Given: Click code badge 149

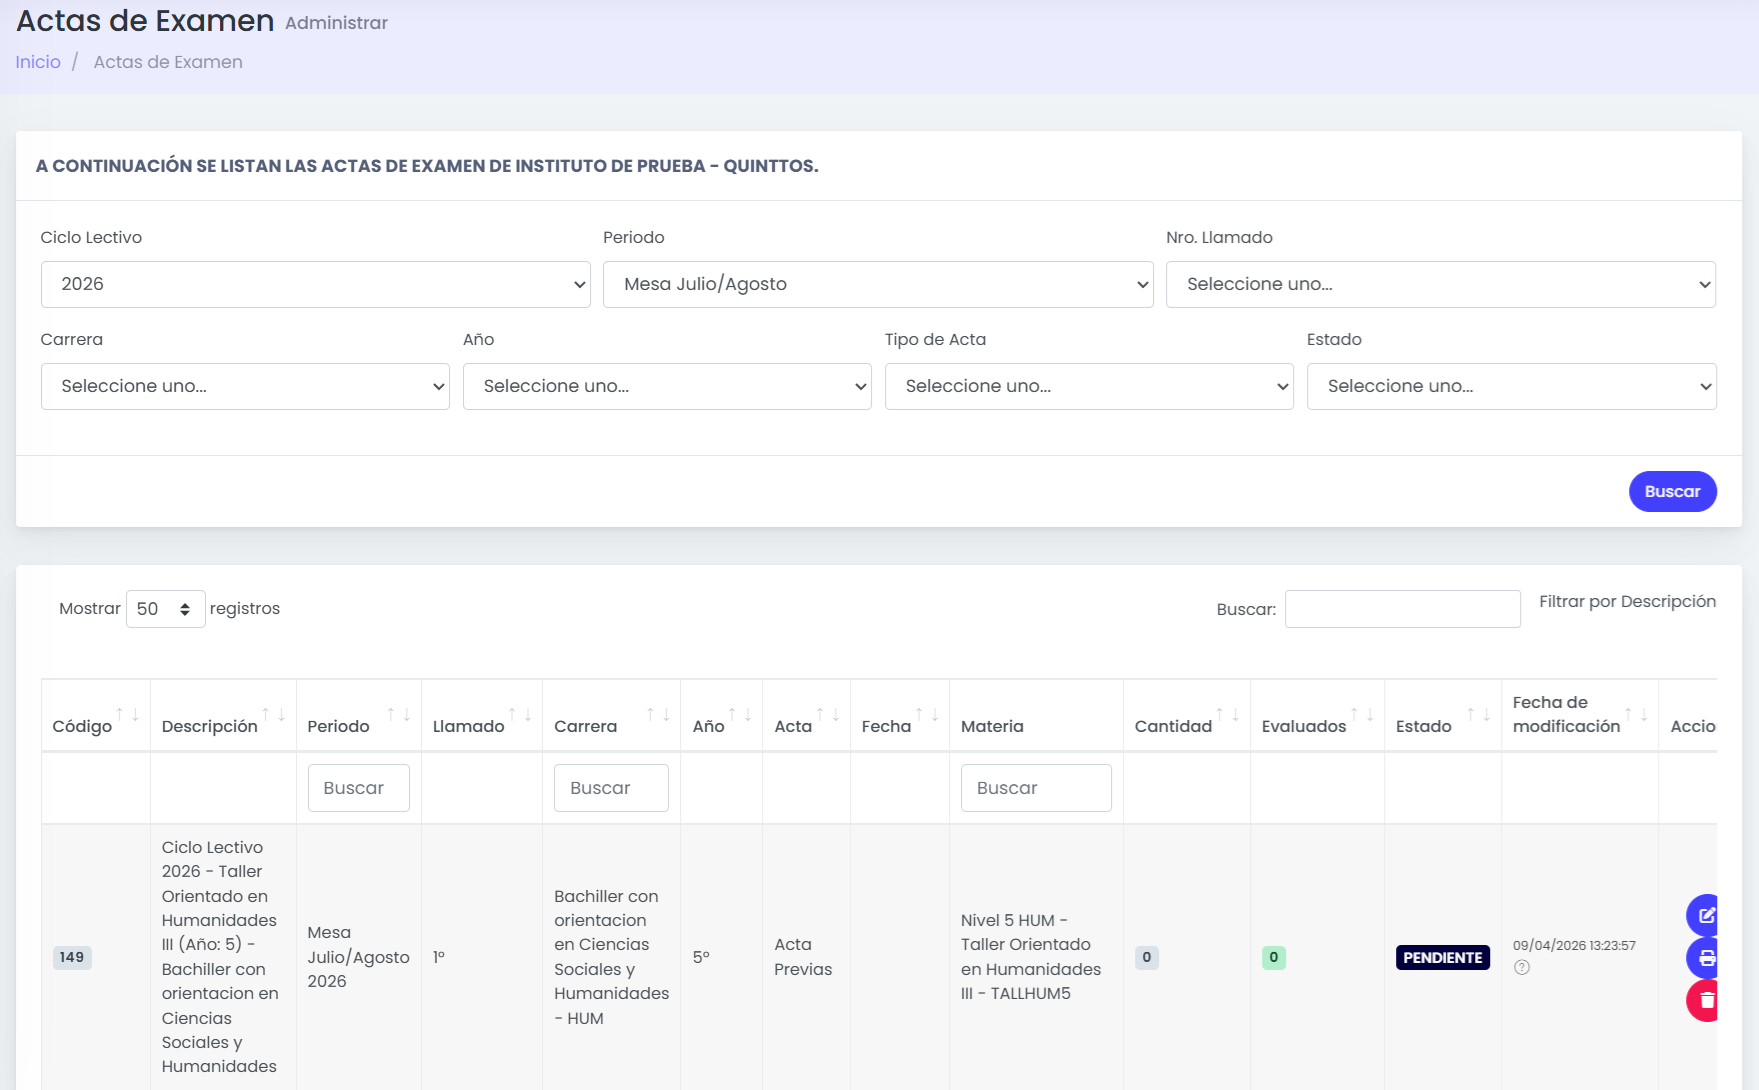Looking at the screenshot, I should (x=72, y=957).
